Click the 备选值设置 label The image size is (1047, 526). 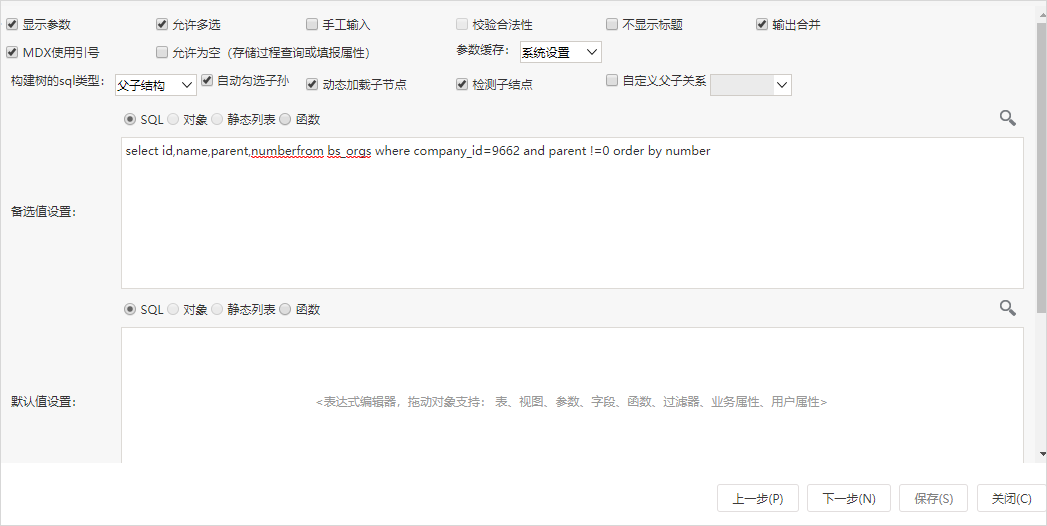click(x=43, y=212)
